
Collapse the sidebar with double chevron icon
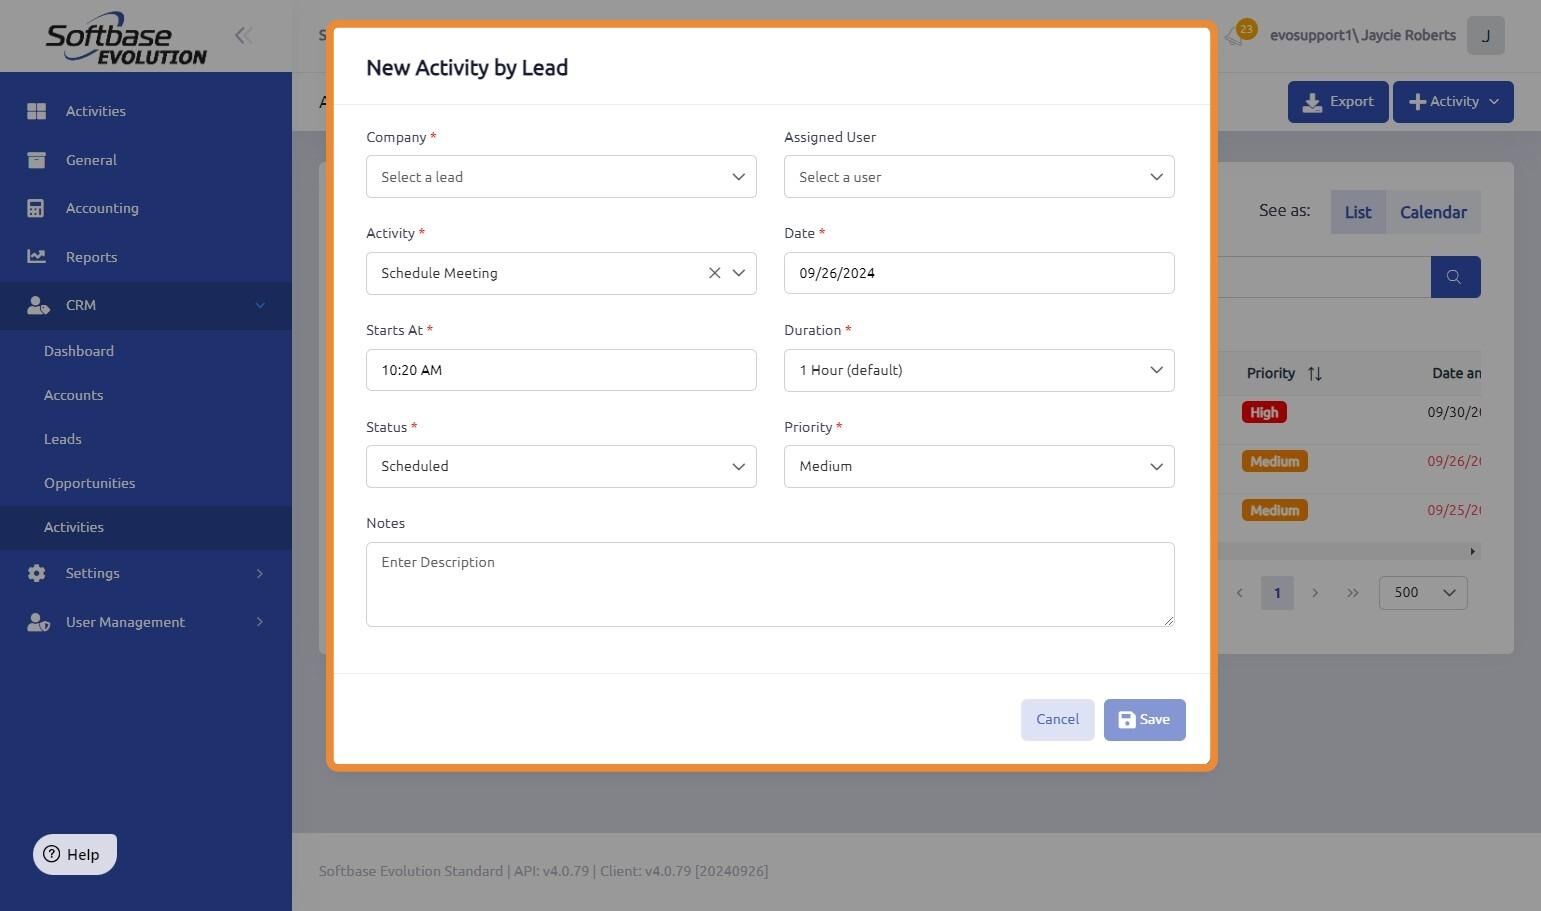(243, 36)
